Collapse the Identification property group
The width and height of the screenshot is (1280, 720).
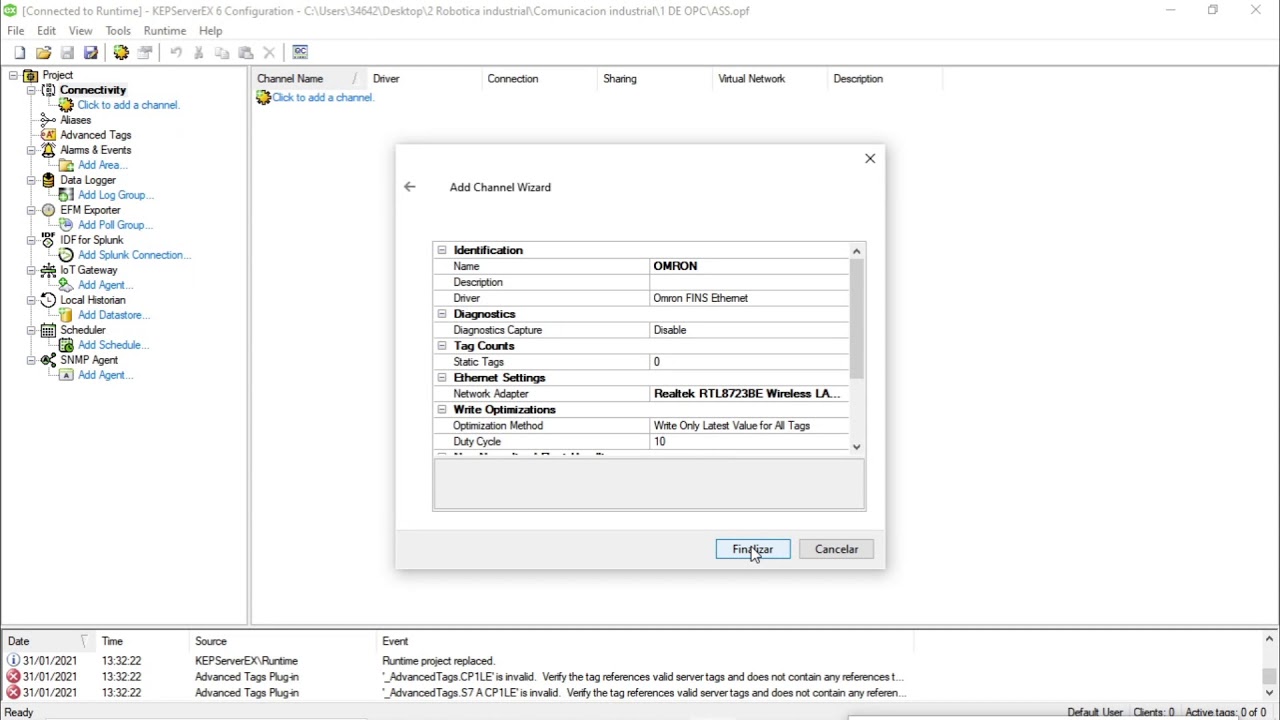point(442,250)
